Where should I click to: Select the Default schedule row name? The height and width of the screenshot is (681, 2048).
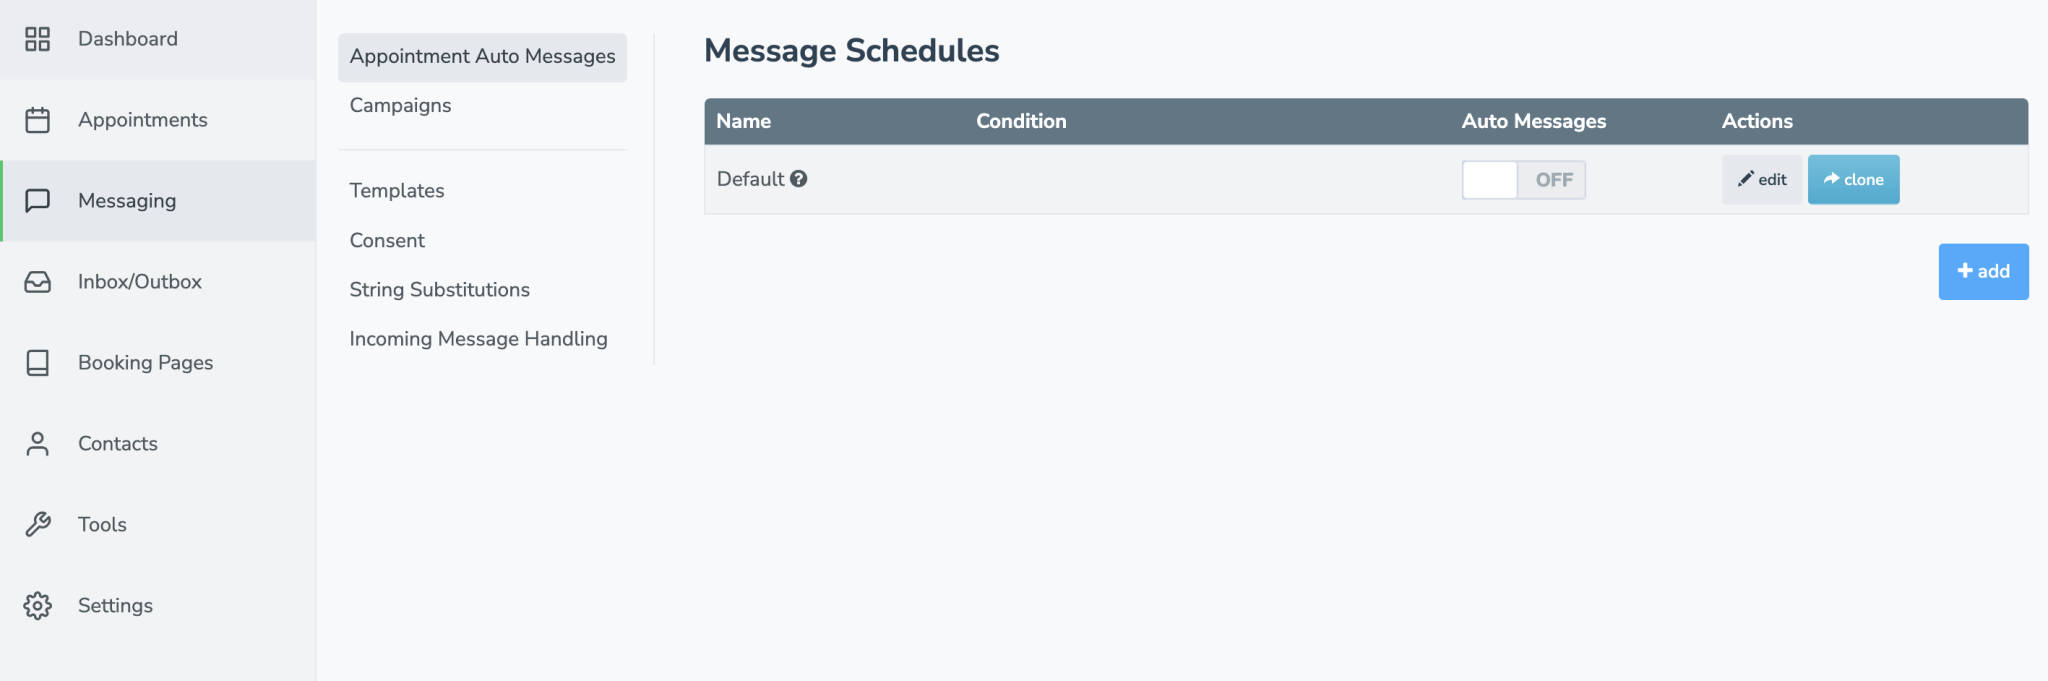tap(750, 179)
